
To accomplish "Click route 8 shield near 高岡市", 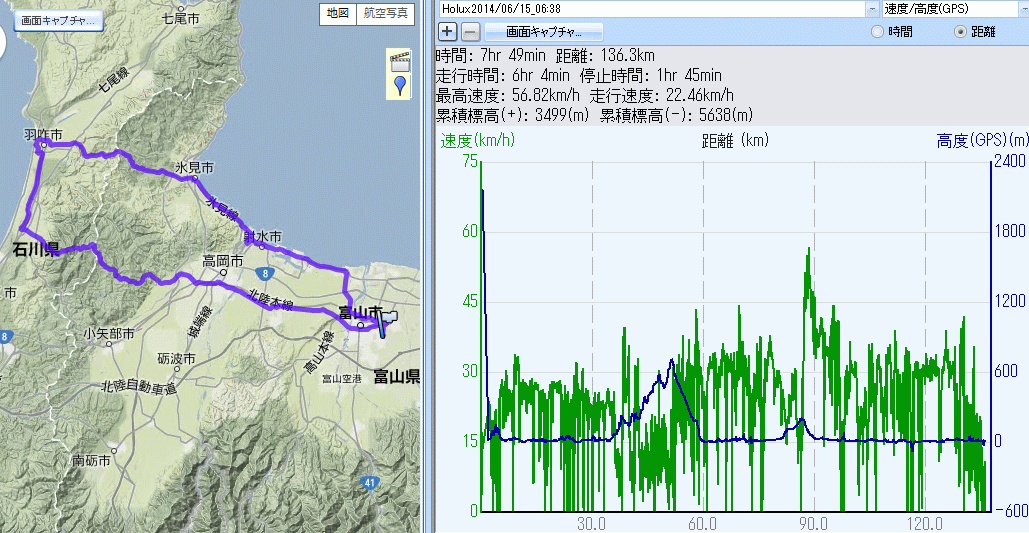I will [259, 272].
